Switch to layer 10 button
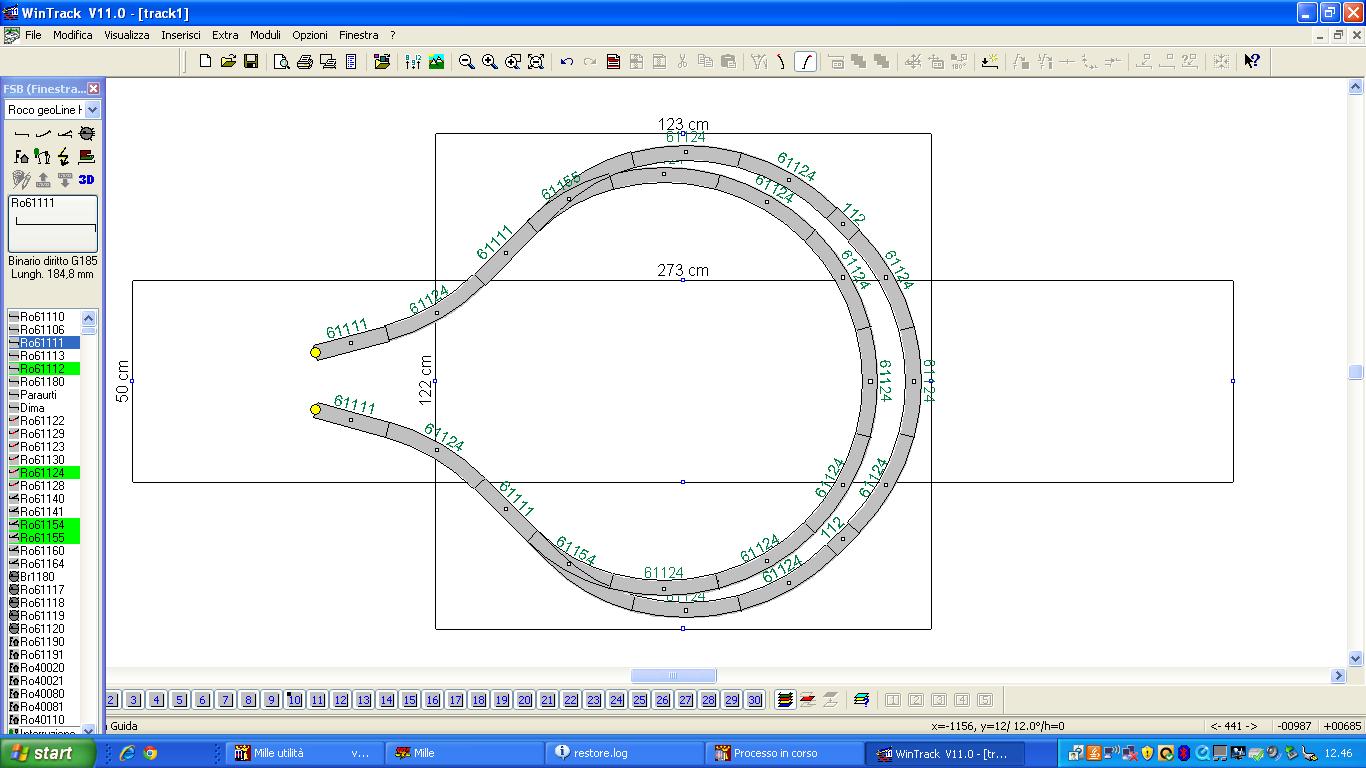This screenshot has height=768, width=1366. click(x=294, y=700)
